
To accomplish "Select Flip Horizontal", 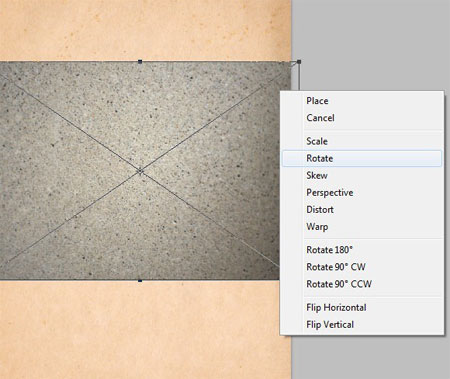I will (x=362, y=307).
